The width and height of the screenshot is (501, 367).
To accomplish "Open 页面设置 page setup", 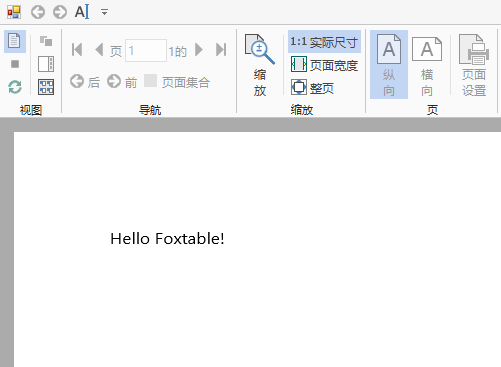I will 474,65.
